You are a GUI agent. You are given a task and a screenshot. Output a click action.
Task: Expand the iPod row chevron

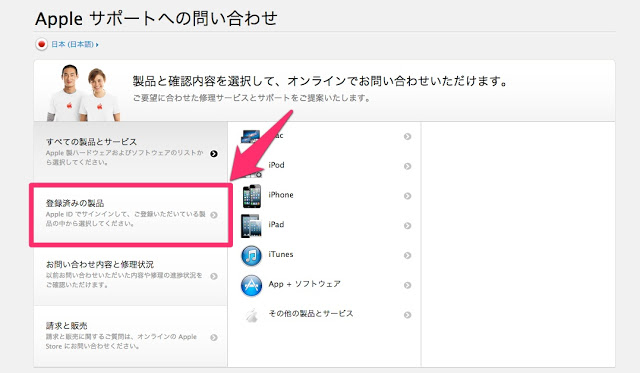407,166
